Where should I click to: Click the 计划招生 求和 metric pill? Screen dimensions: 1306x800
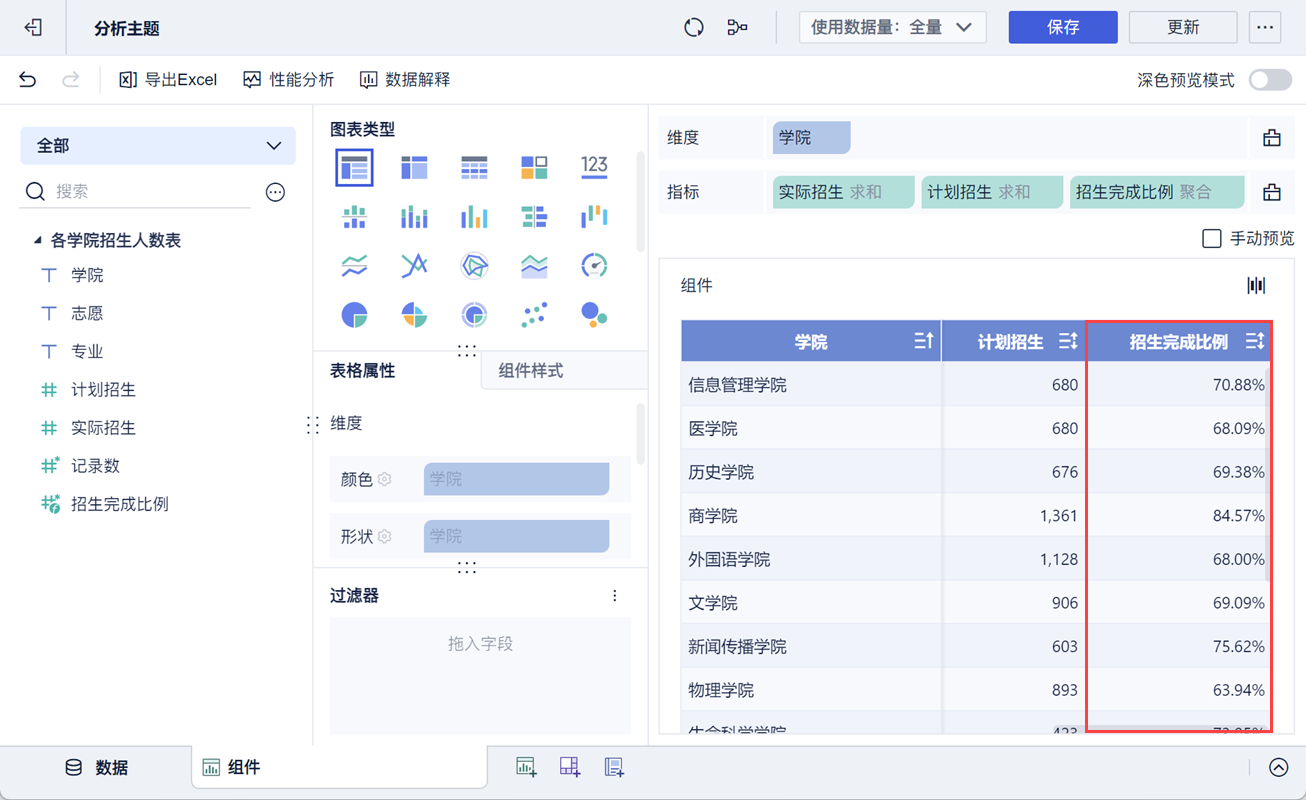tap(991, 192)
